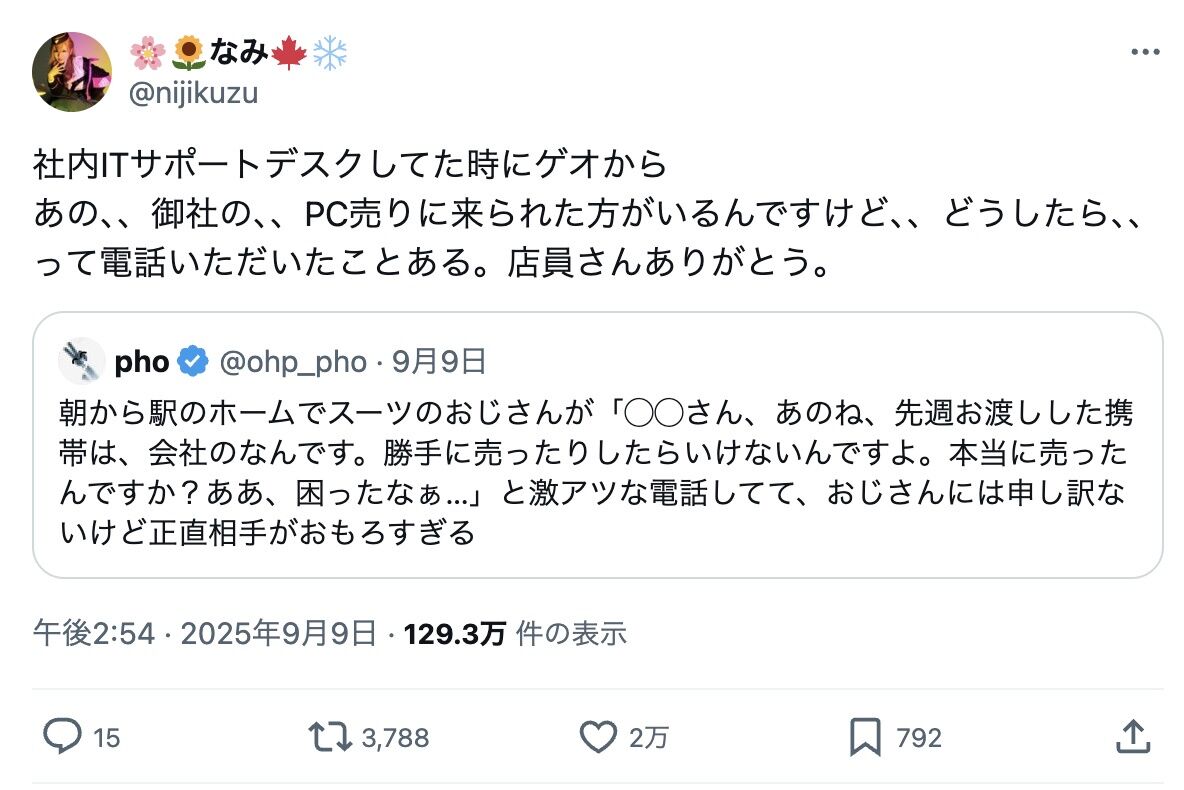This screenshot has width=1184, height=790.
Task: Open the three-dot more options menu
Action: (x=1145, y=52)
